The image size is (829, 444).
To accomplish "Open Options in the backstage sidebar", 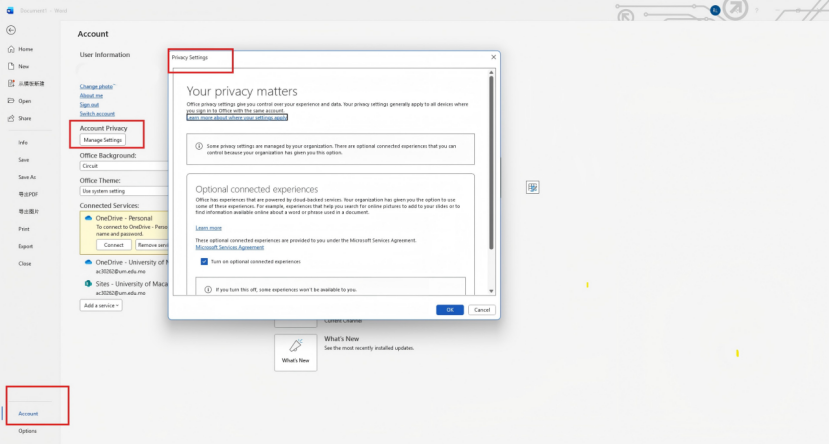I will (x=27, y=431).
